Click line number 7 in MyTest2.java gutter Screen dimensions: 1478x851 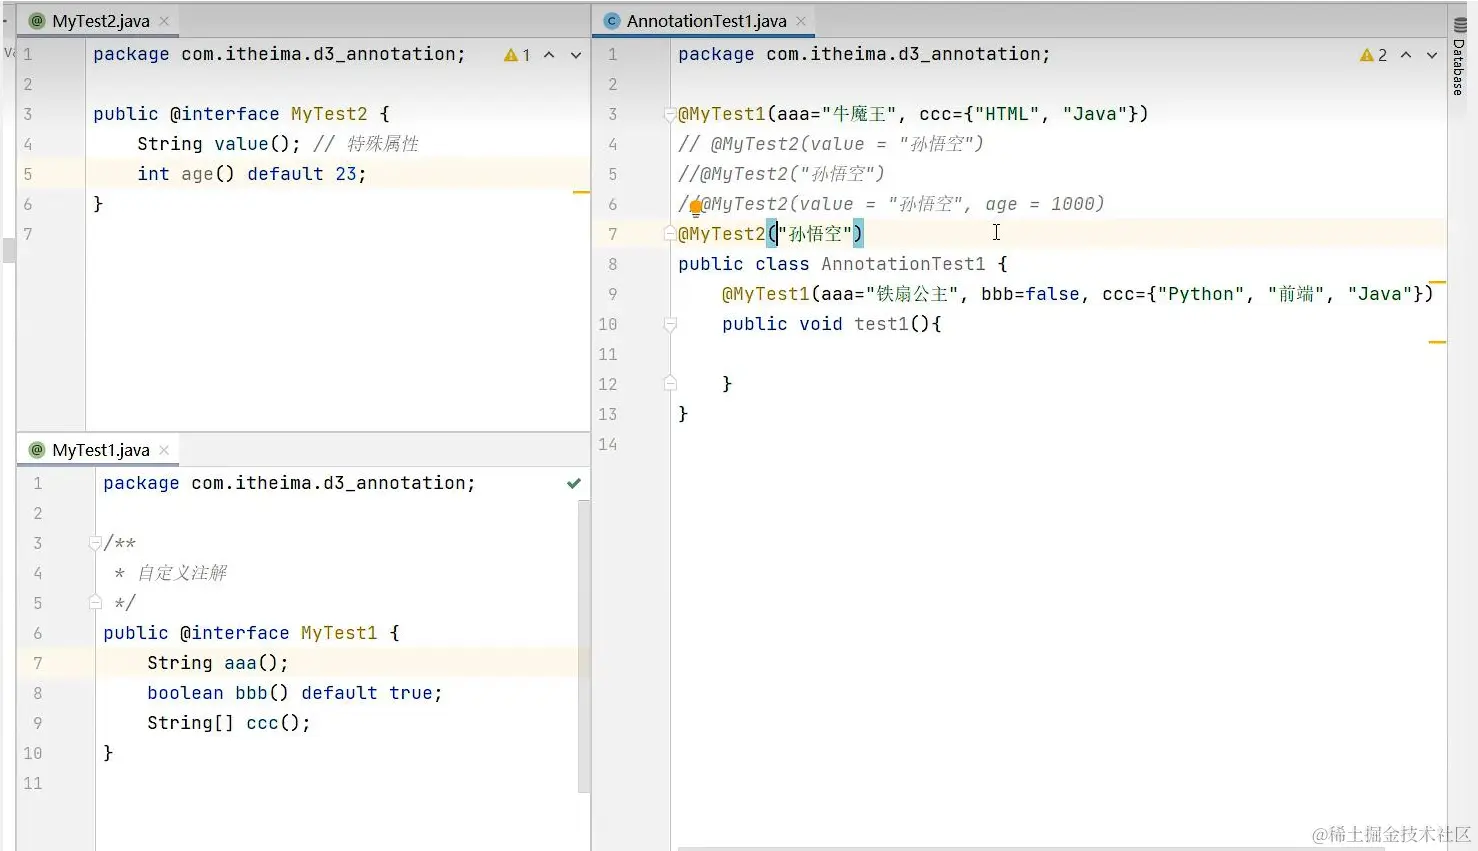point(28,234)
